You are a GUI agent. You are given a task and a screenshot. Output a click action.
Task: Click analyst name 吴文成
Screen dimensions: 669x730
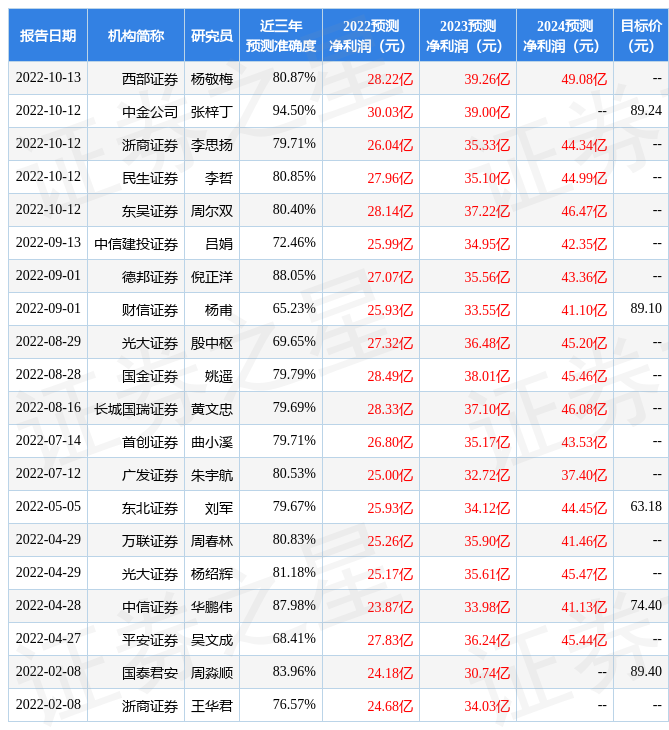pyautogui.click(x=212, y=641)
